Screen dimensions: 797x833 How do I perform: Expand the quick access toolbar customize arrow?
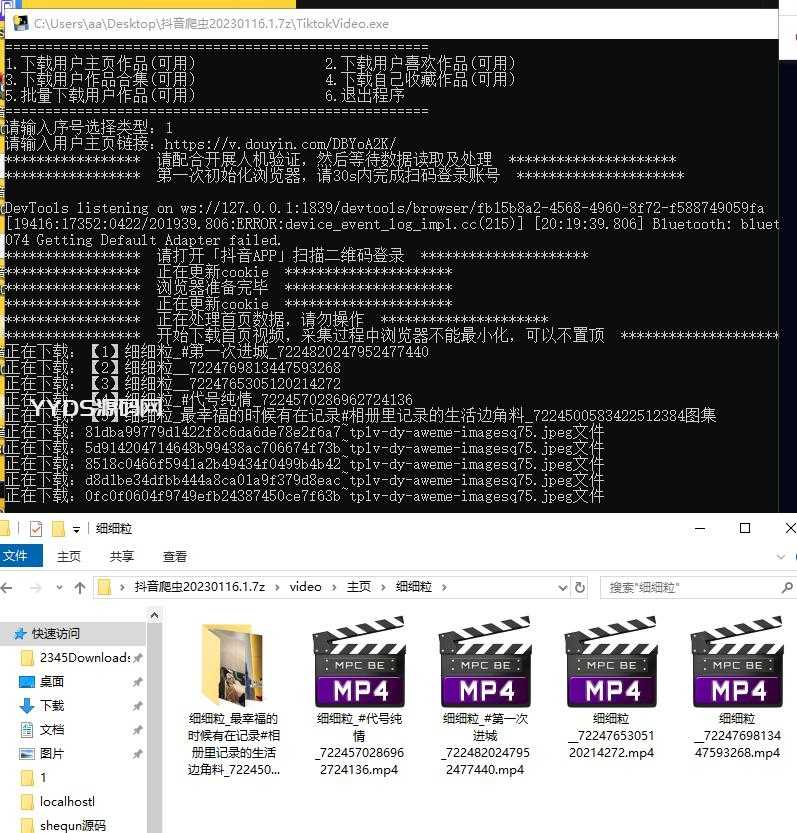click(77, 529)
